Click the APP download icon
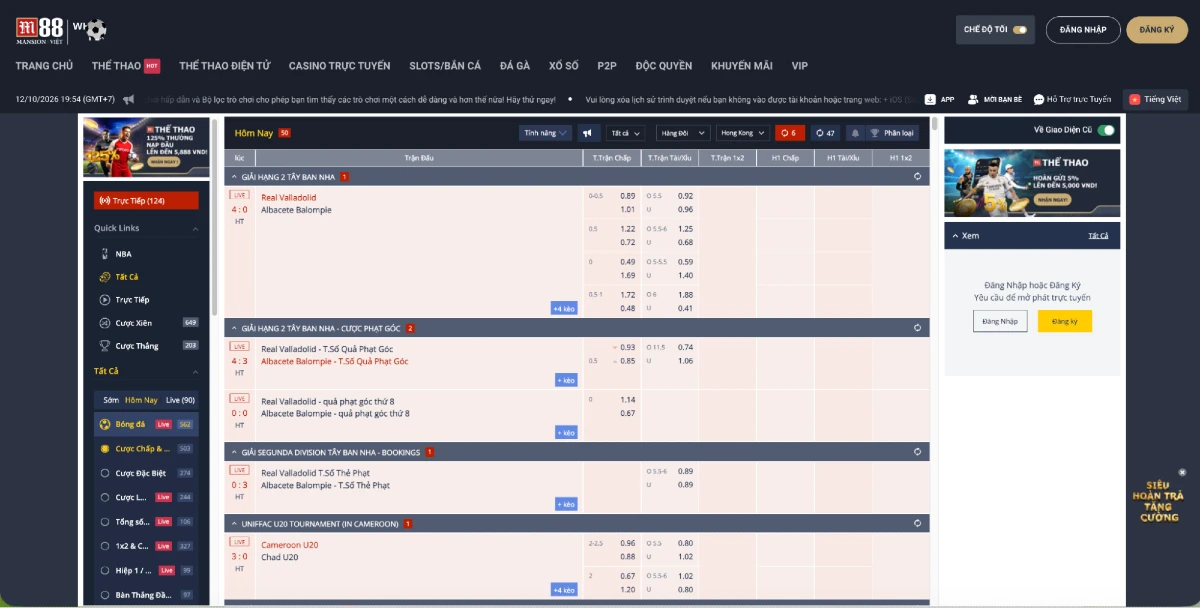Viewport: 1200px width, 608px height. coord(930,99)
